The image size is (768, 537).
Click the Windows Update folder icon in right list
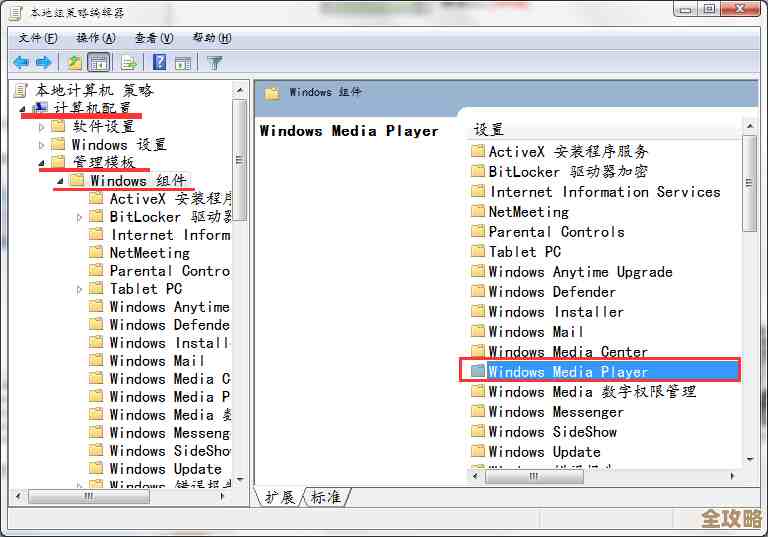click(x=478, y=451)
